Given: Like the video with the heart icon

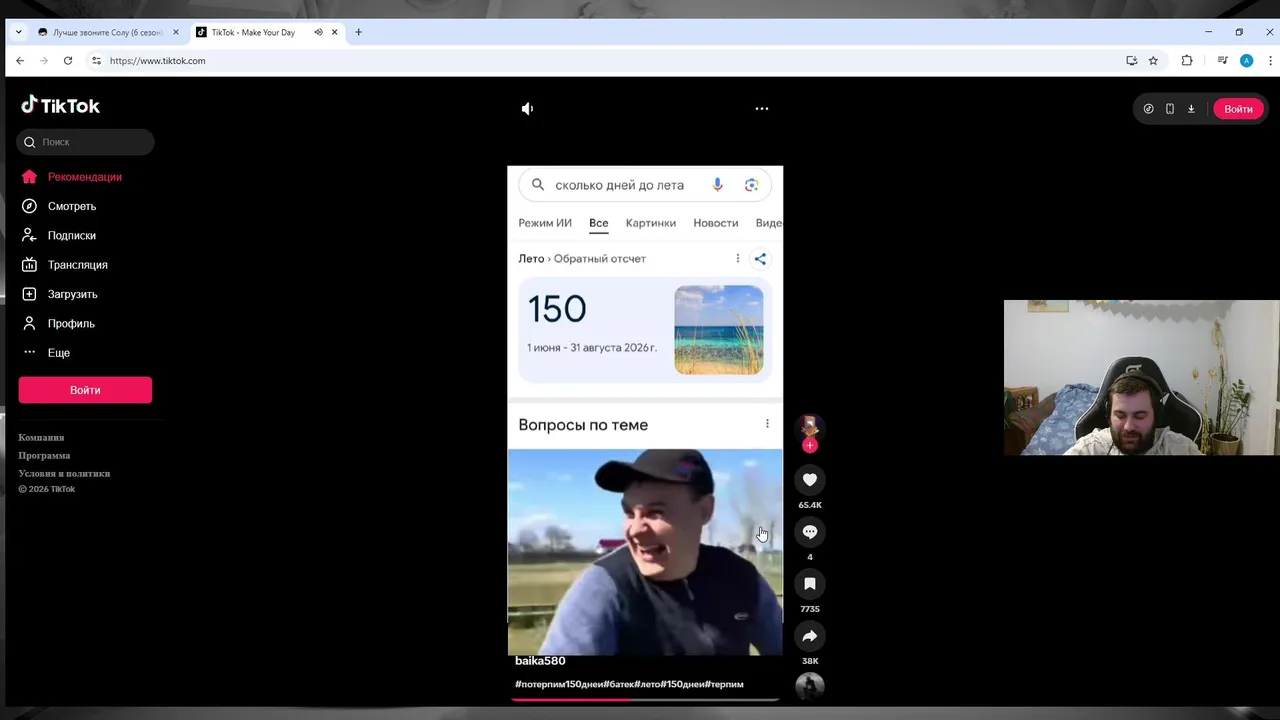Looking at the screenshot, I should point(810,480).
